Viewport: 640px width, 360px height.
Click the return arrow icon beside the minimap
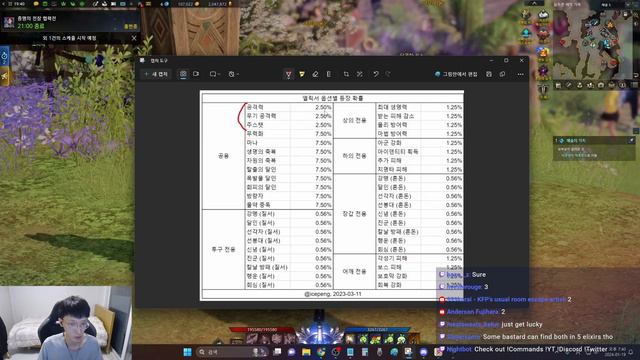(x=636, y=75)
